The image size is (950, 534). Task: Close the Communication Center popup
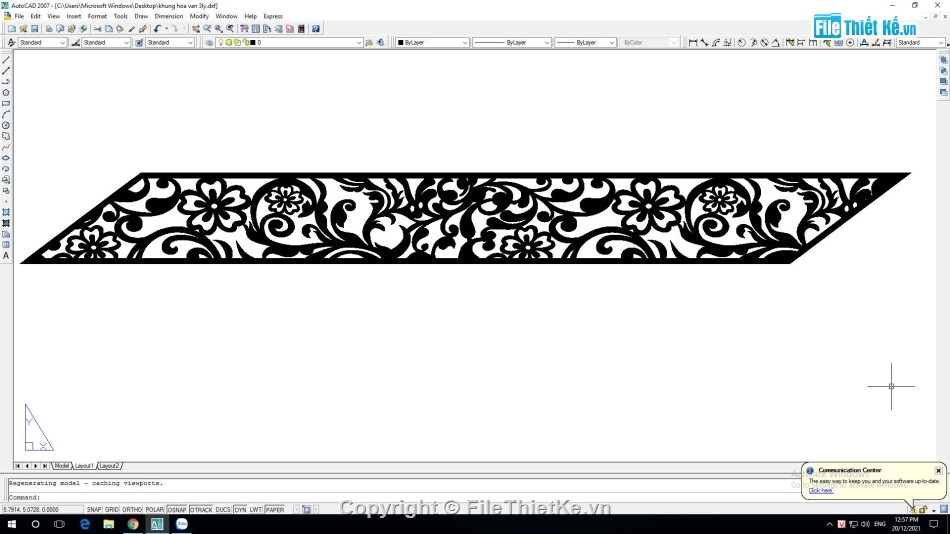point(938,470)
